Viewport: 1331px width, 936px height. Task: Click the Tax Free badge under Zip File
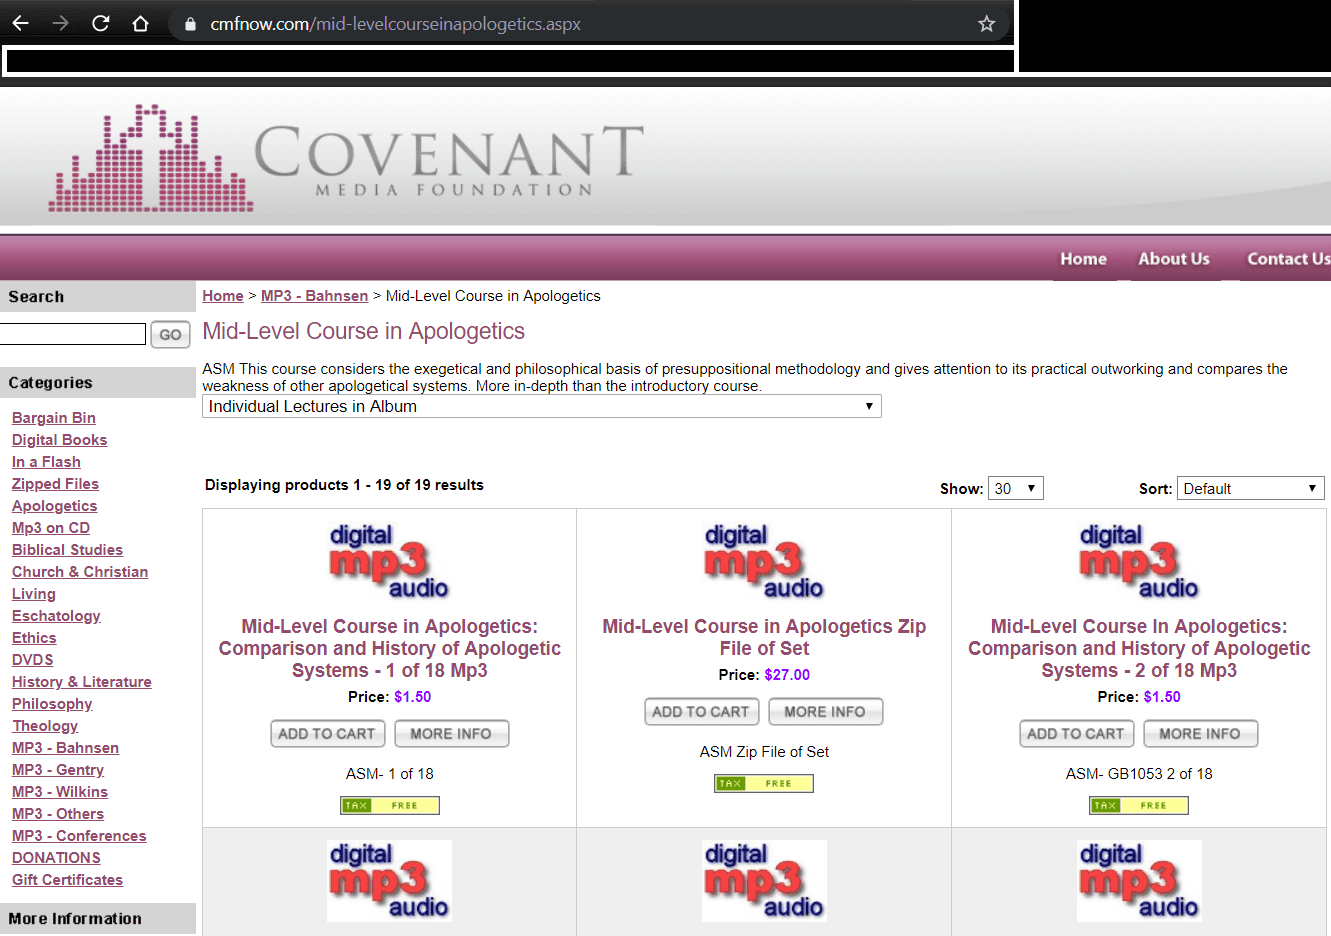click(764, 783)
